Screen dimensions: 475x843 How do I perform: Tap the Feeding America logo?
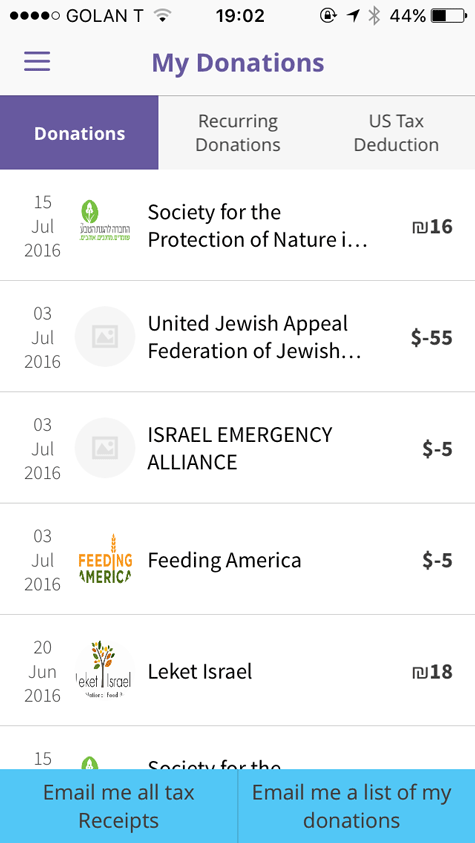point(105,560)
